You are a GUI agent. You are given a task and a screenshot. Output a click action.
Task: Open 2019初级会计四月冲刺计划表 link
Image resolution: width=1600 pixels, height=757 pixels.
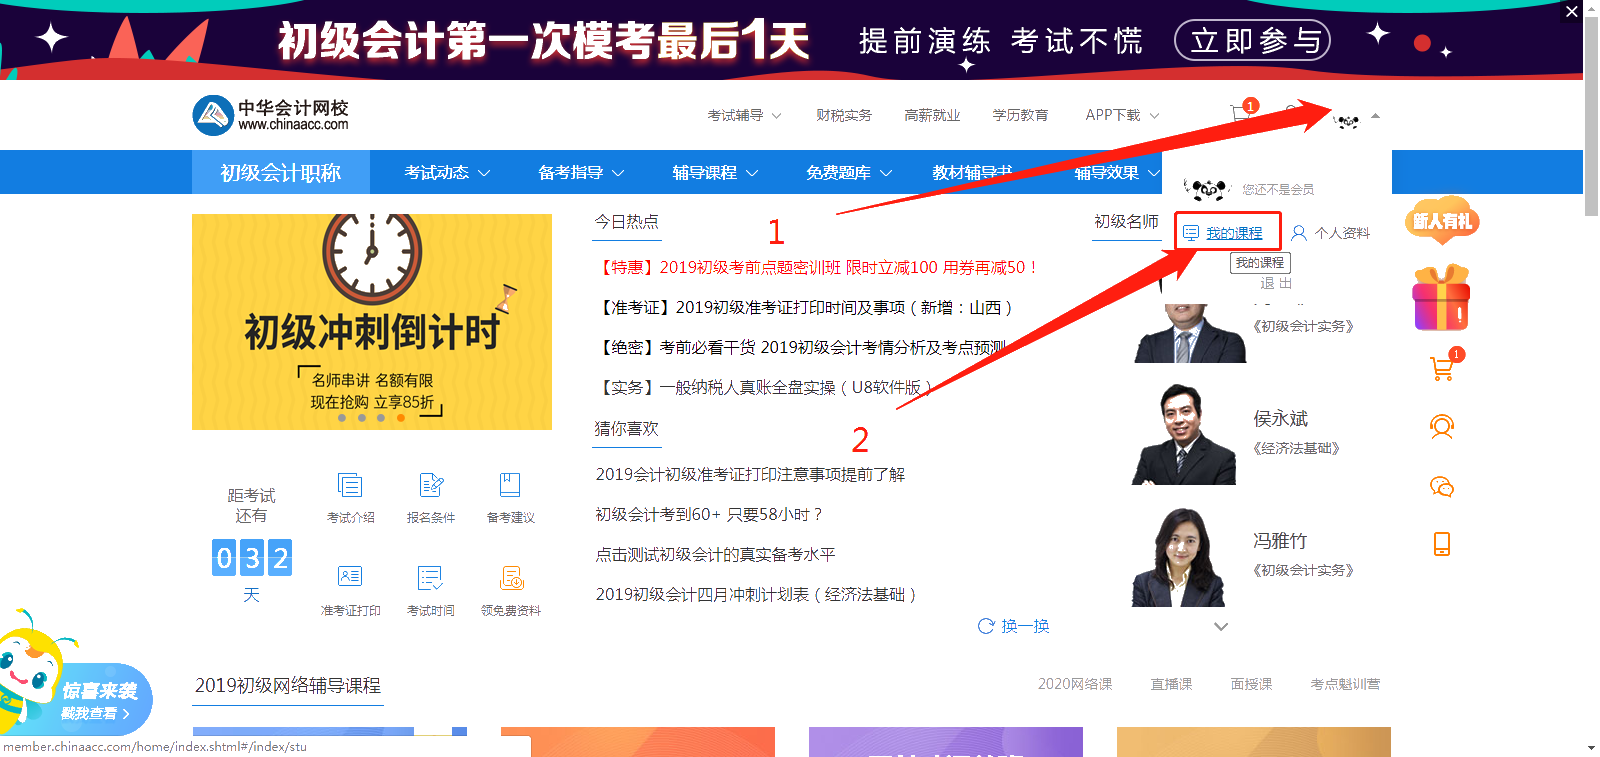(x=756, y=594)
